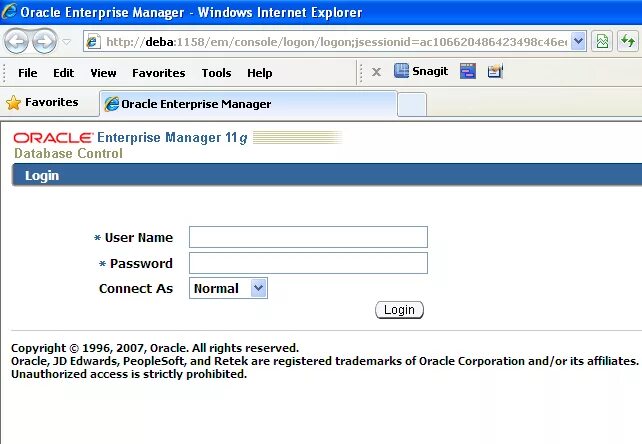
Task: Click the User Name input field
Action: pyautogui.click(x=308, y=237)
